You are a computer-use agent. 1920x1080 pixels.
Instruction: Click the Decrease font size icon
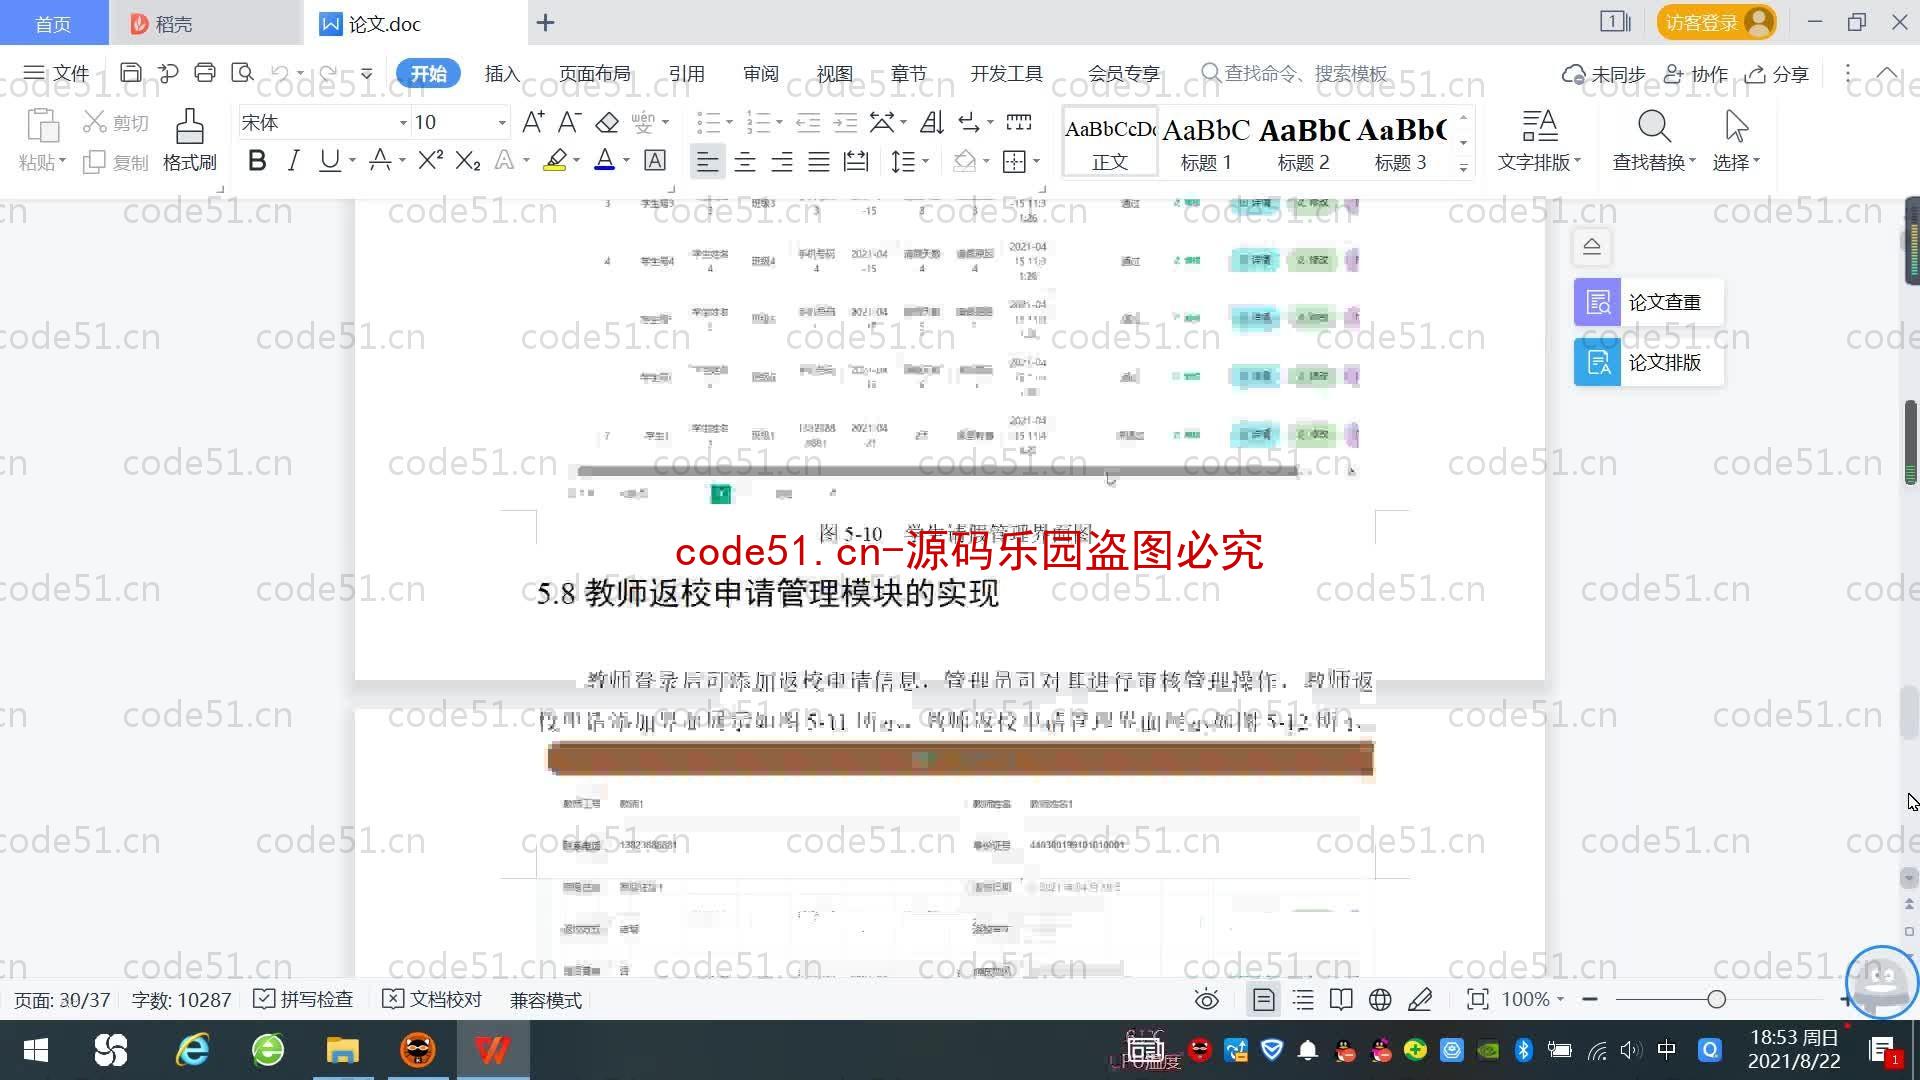coord(569,122)
